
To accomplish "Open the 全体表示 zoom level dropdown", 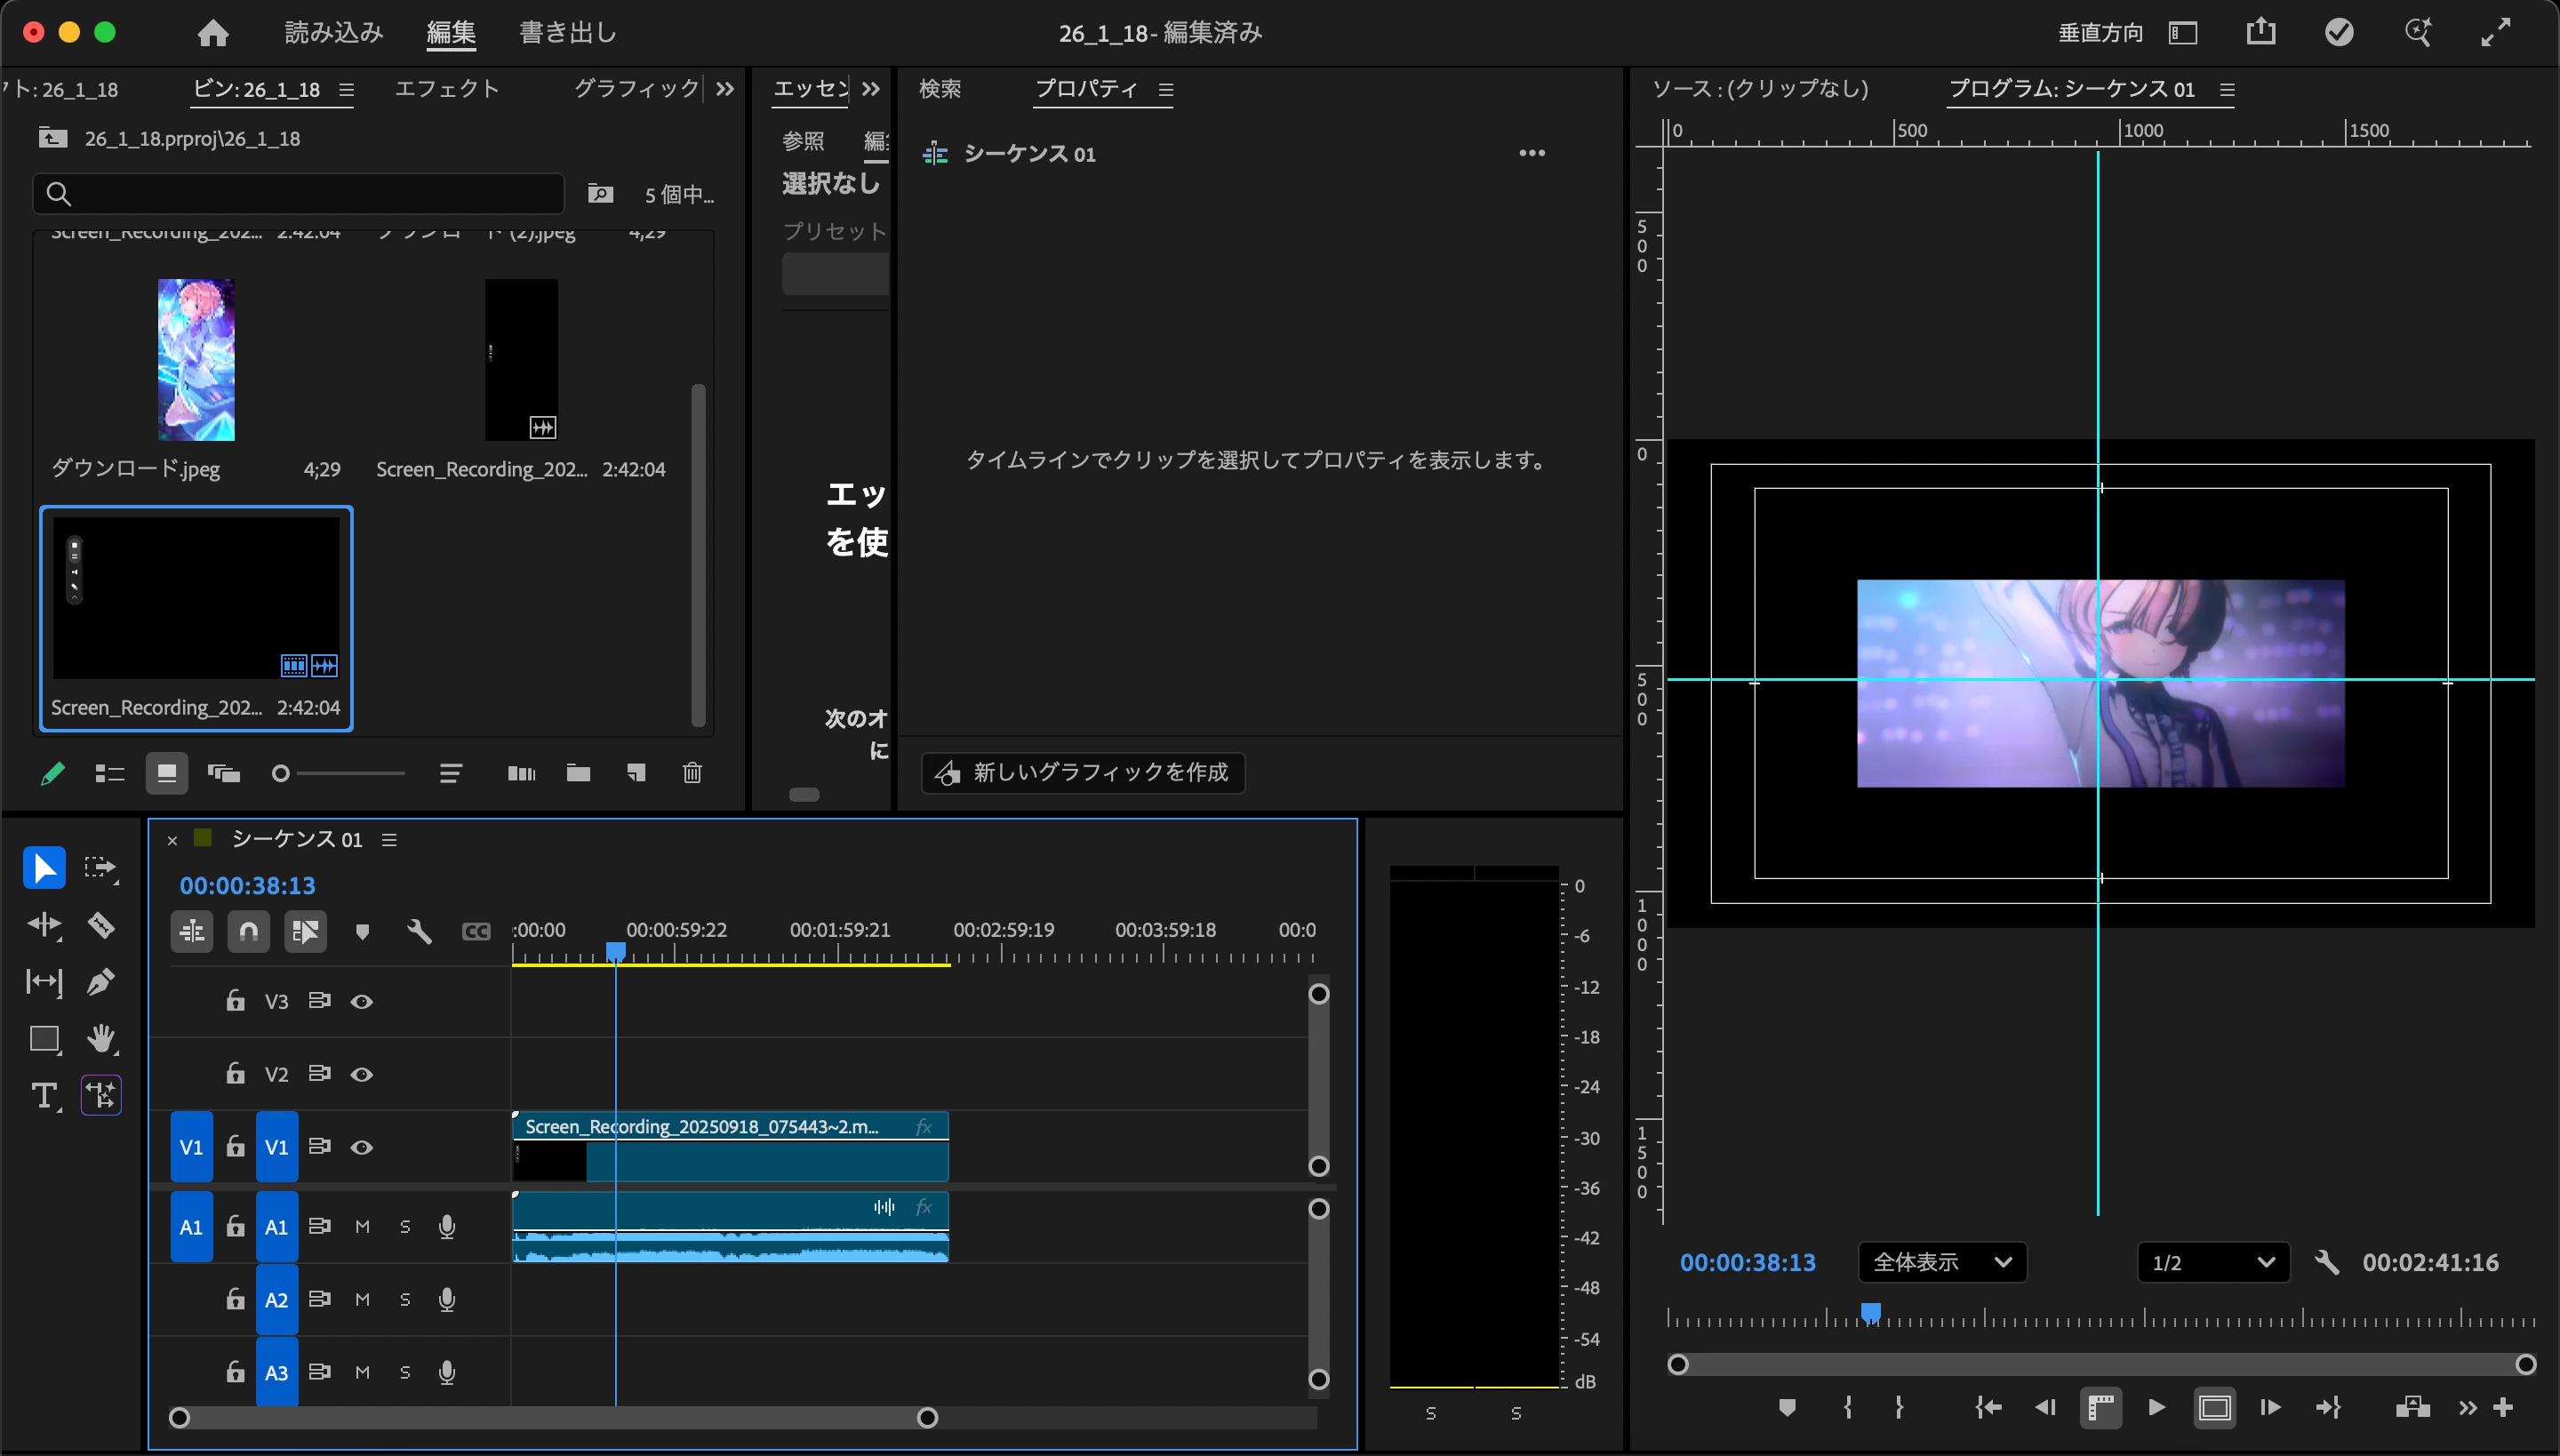I will [1942, 1262].
